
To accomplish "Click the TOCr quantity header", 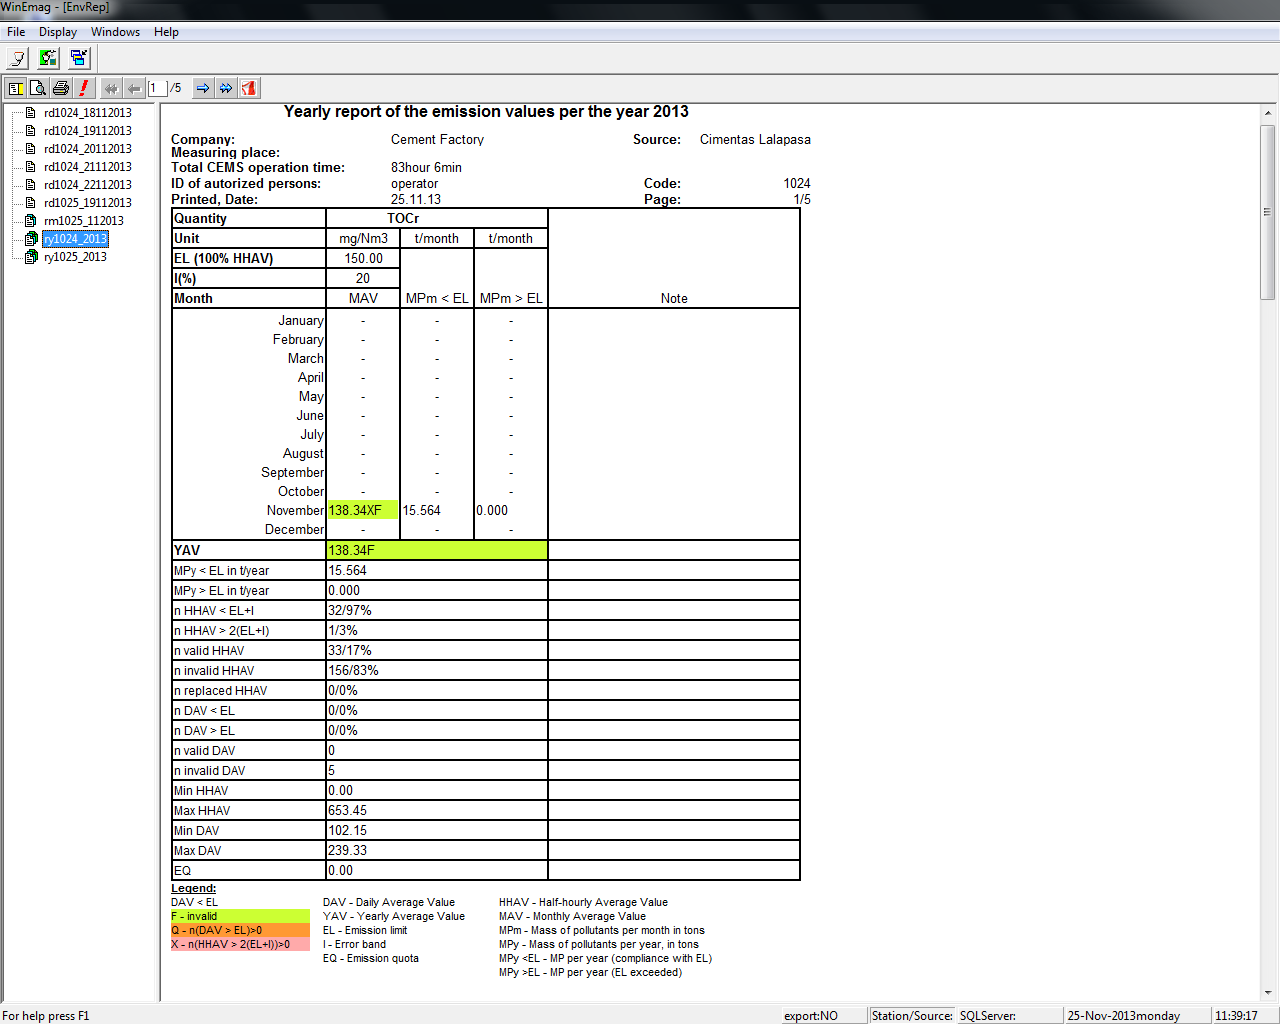I will (x=403, y=219).
